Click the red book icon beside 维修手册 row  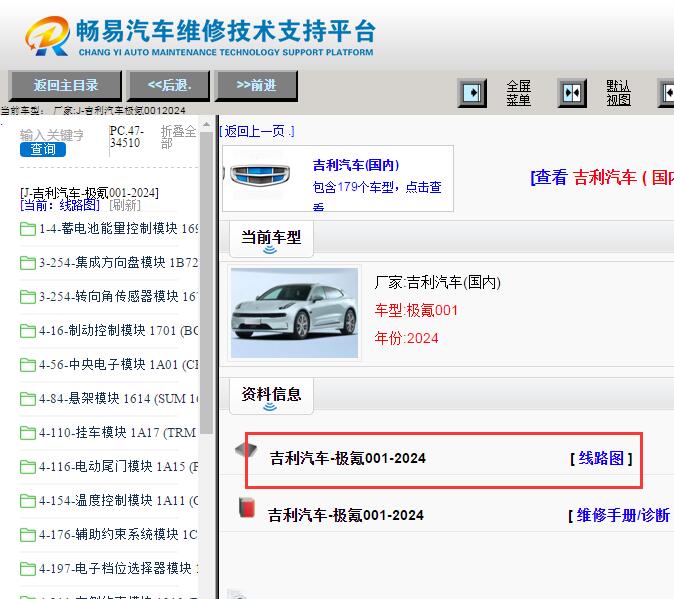pyautogui.click(x=247, y=507)
